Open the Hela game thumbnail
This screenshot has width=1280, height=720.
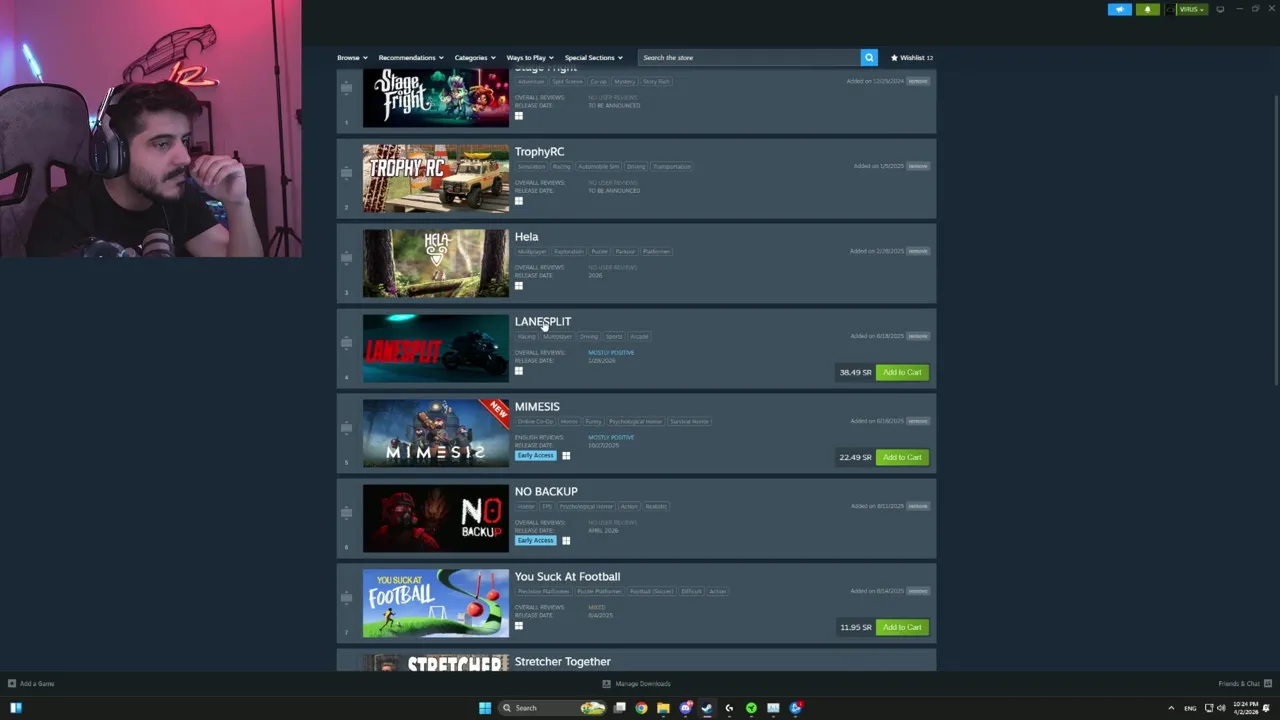tap(435, 263)
